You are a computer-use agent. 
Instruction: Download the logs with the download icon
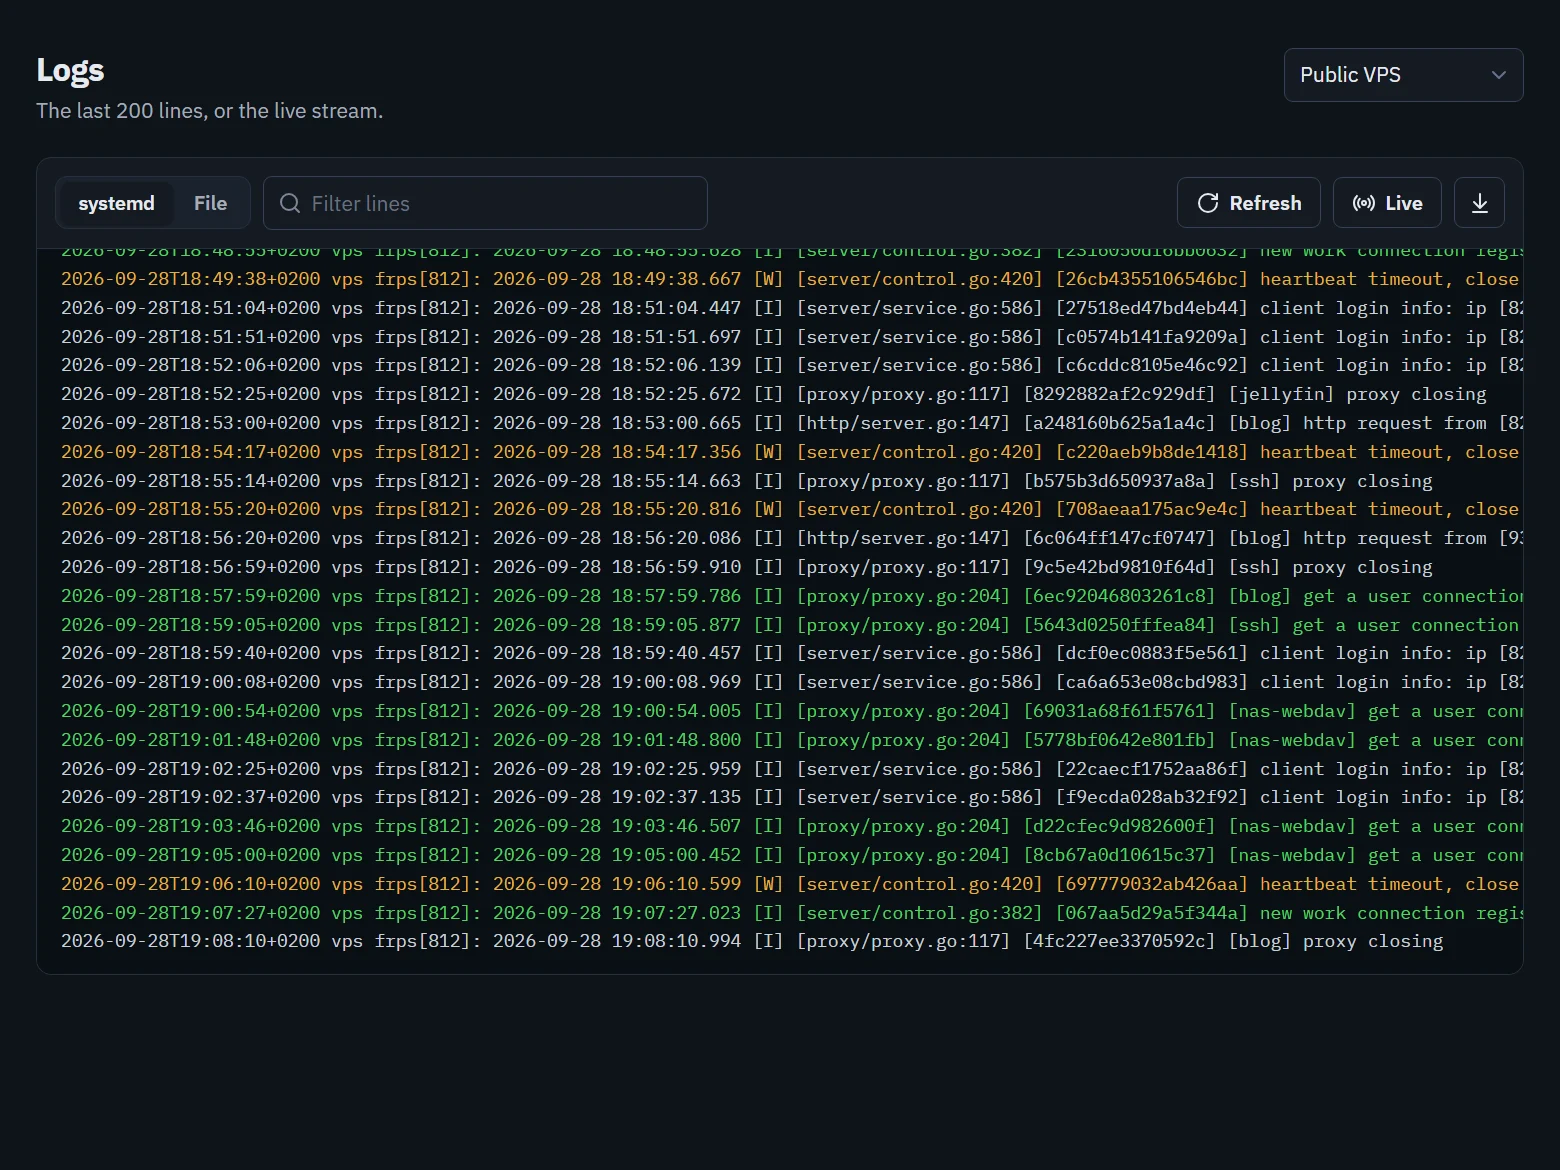click(1479, 203)
